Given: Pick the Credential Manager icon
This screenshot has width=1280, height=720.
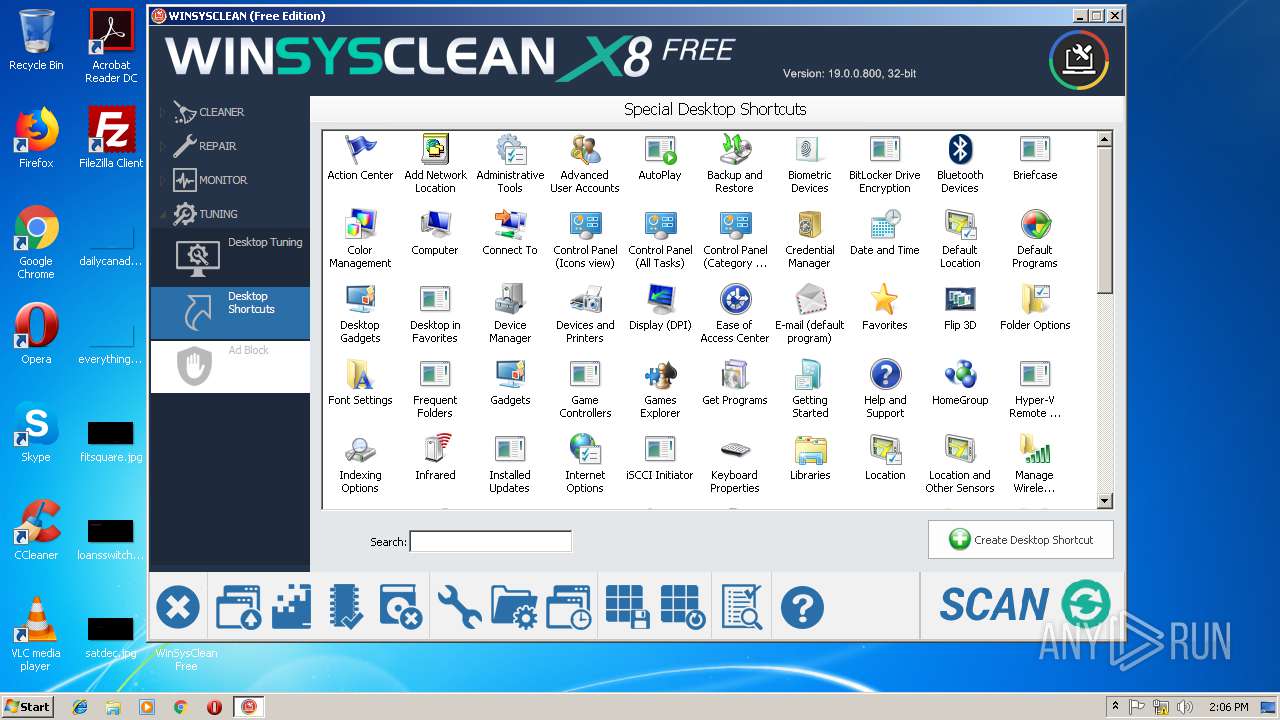Looking at the screenshot, I should click(x=810, y=225).
